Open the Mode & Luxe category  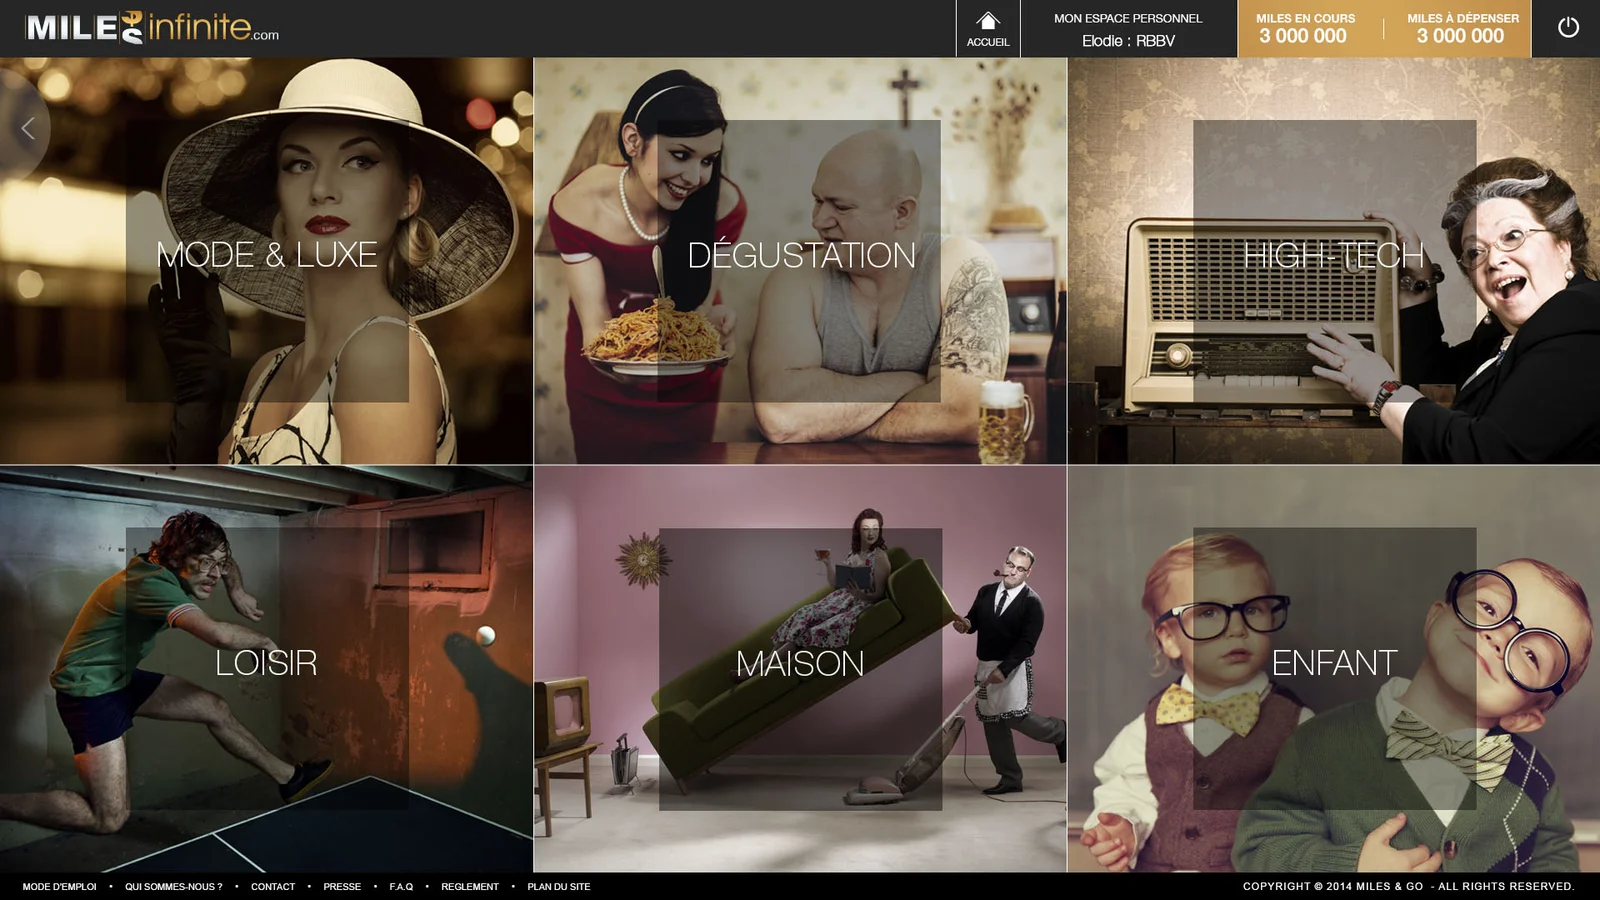click(x=267, y=256)
